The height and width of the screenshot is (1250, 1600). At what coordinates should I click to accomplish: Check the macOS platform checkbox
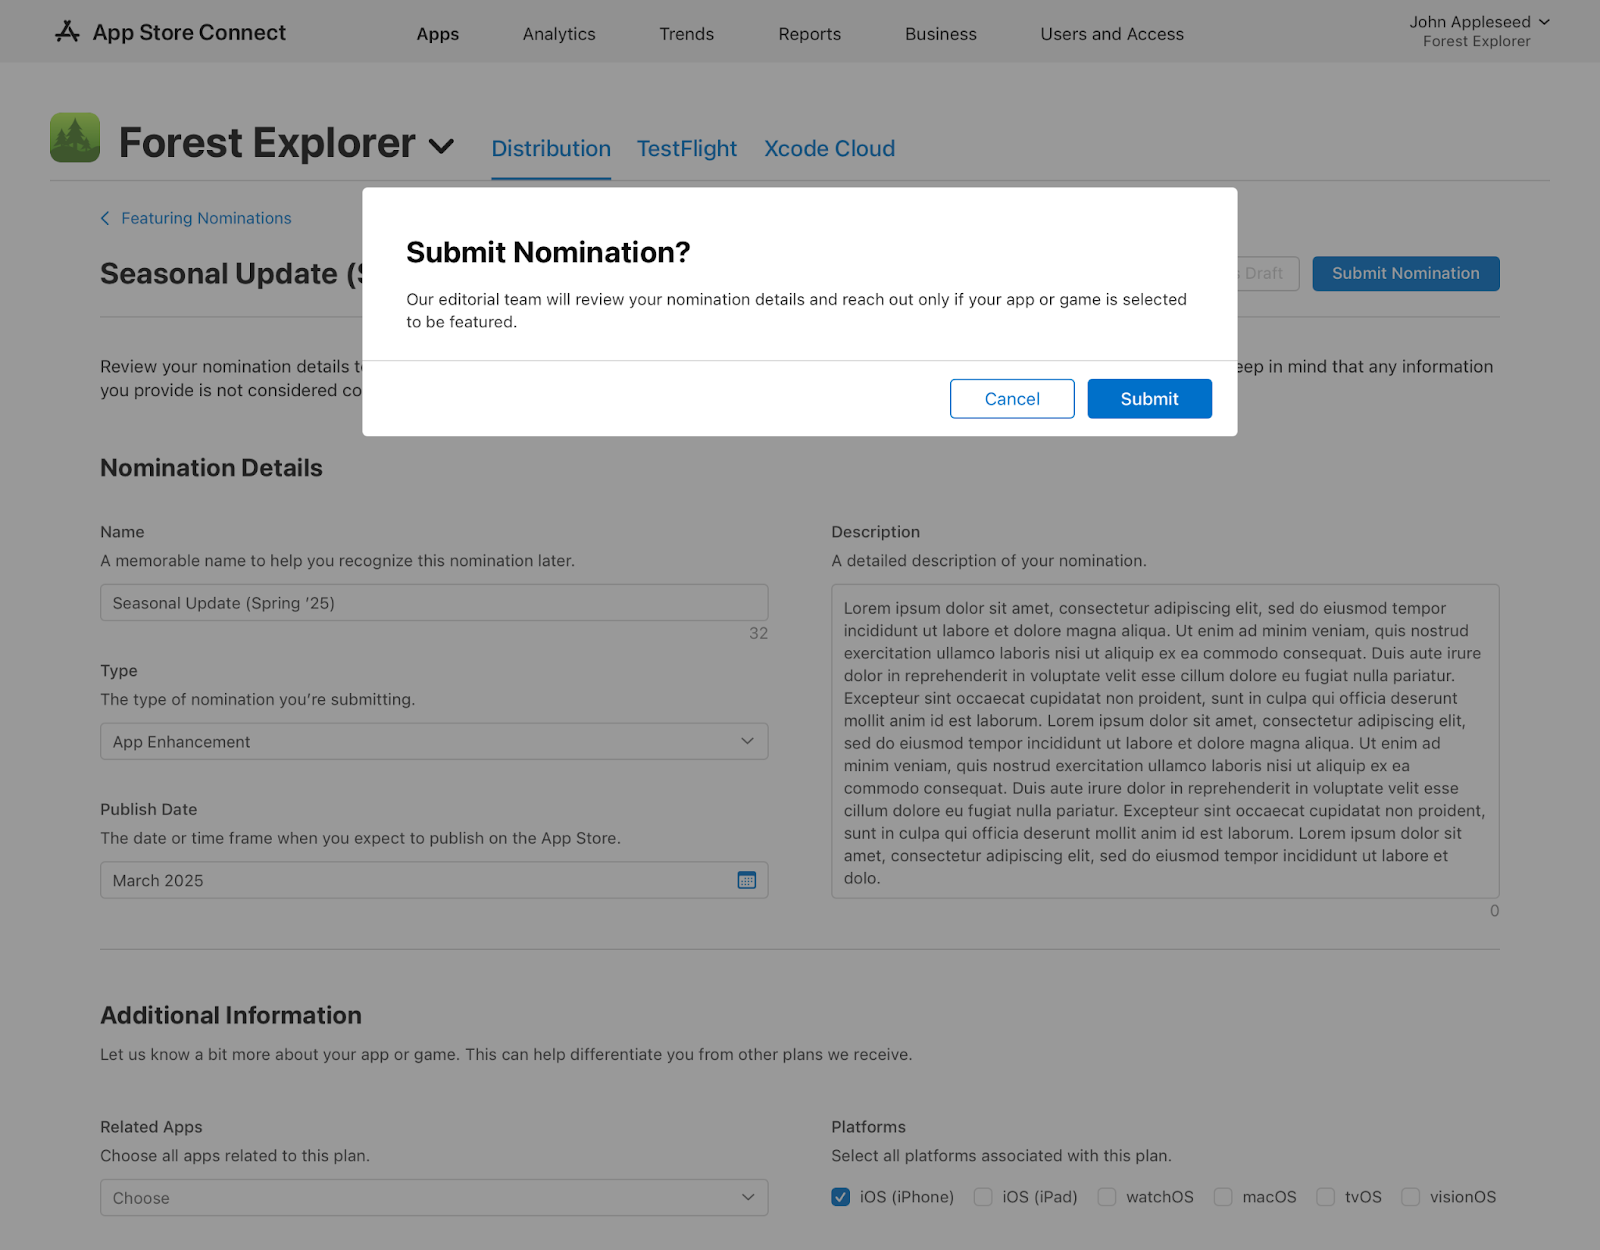1223,1197
